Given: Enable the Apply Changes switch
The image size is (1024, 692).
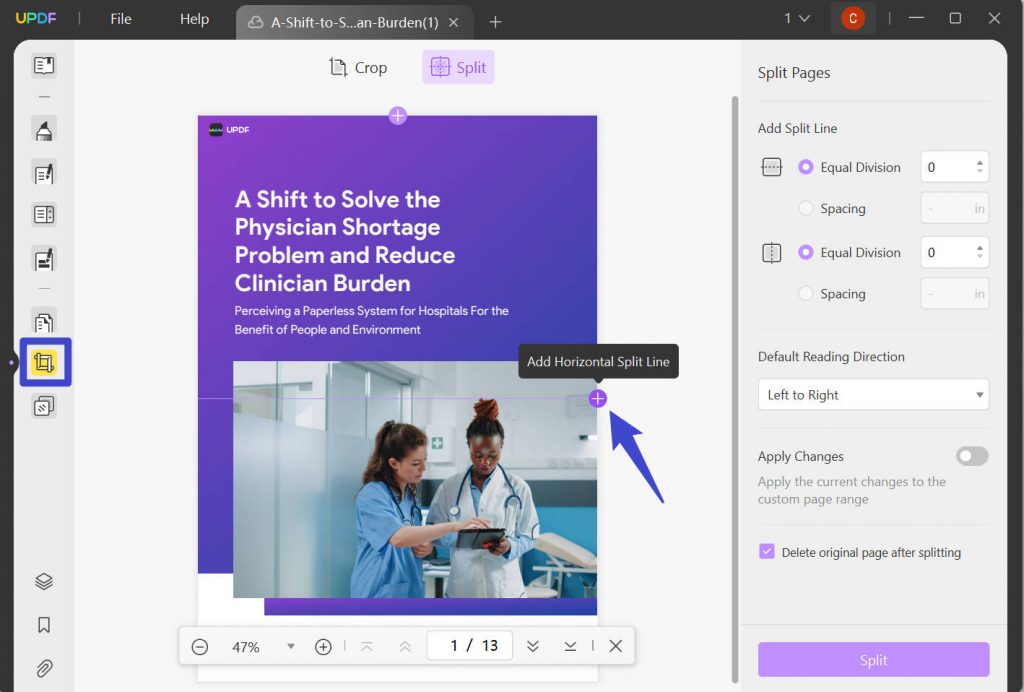Looking at the screenshot, I should tap(971, 456).
